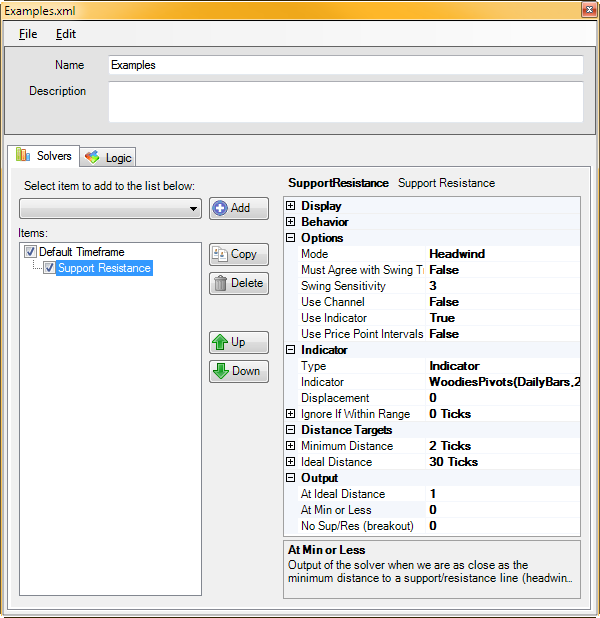
Task: Switch to the Logic tab
Action: [x=108, y=158]
